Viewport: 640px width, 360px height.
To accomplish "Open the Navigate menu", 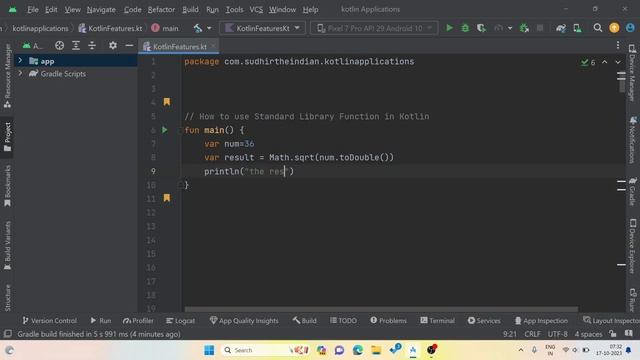I will pos(101,9).
